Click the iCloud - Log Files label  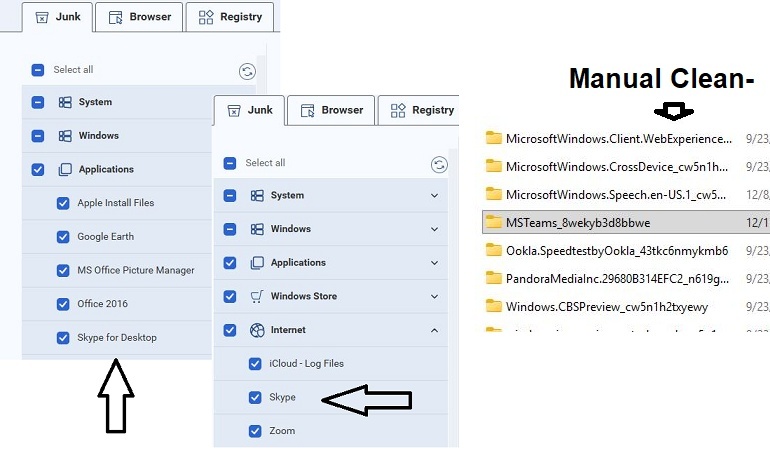coord(306,364)
